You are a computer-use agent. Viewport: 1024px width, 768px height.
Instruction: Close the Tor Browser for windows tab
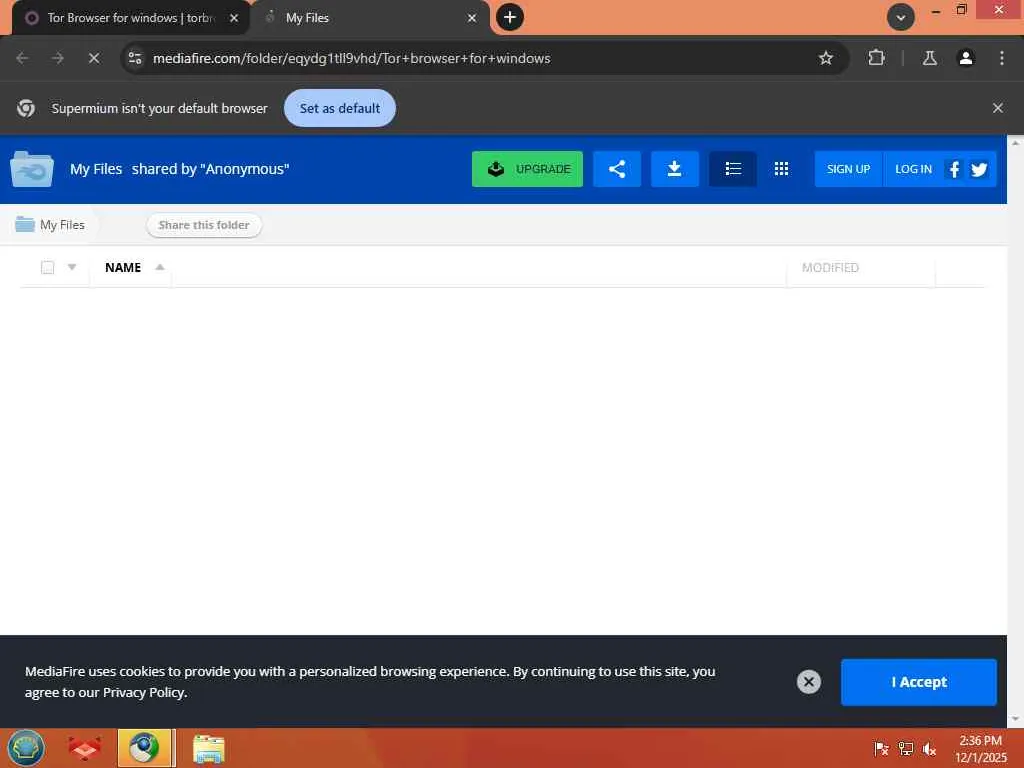tap(234, 18)
